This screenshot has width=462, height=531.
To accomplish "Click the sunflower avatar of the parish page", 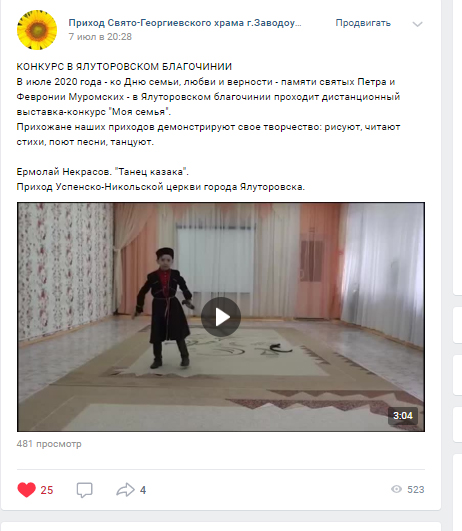I will (x=37, y=30).
